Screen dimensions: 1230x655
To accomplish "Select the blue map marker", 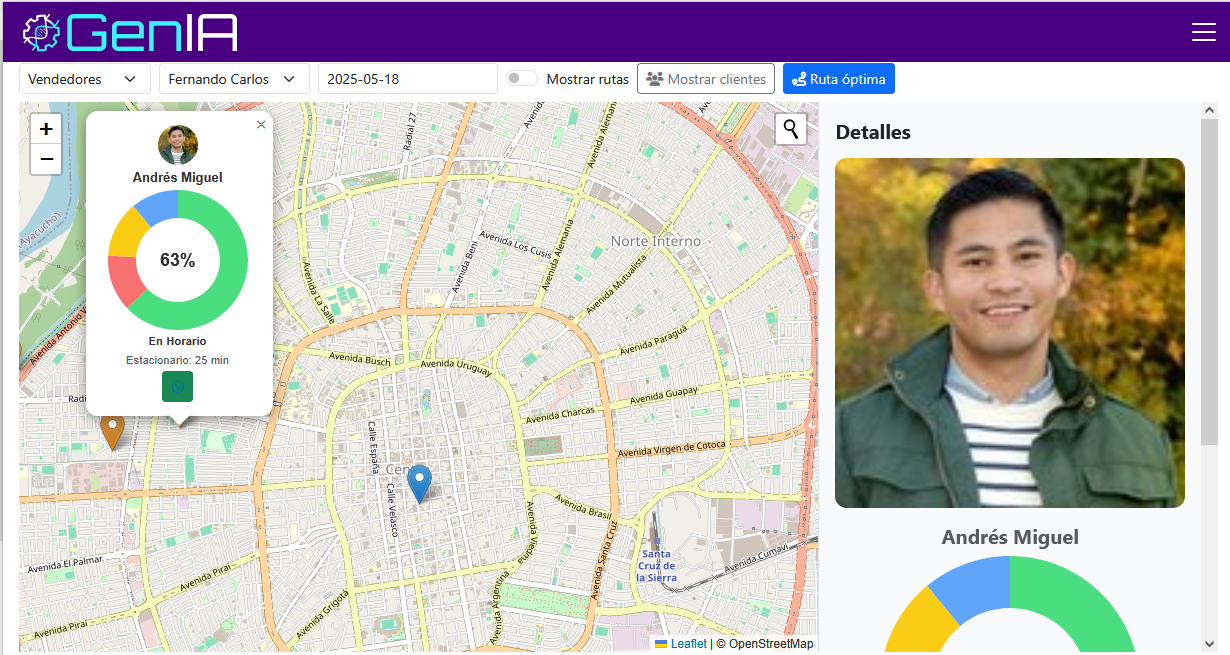I will pyautogui.click(x=420, y=483).
